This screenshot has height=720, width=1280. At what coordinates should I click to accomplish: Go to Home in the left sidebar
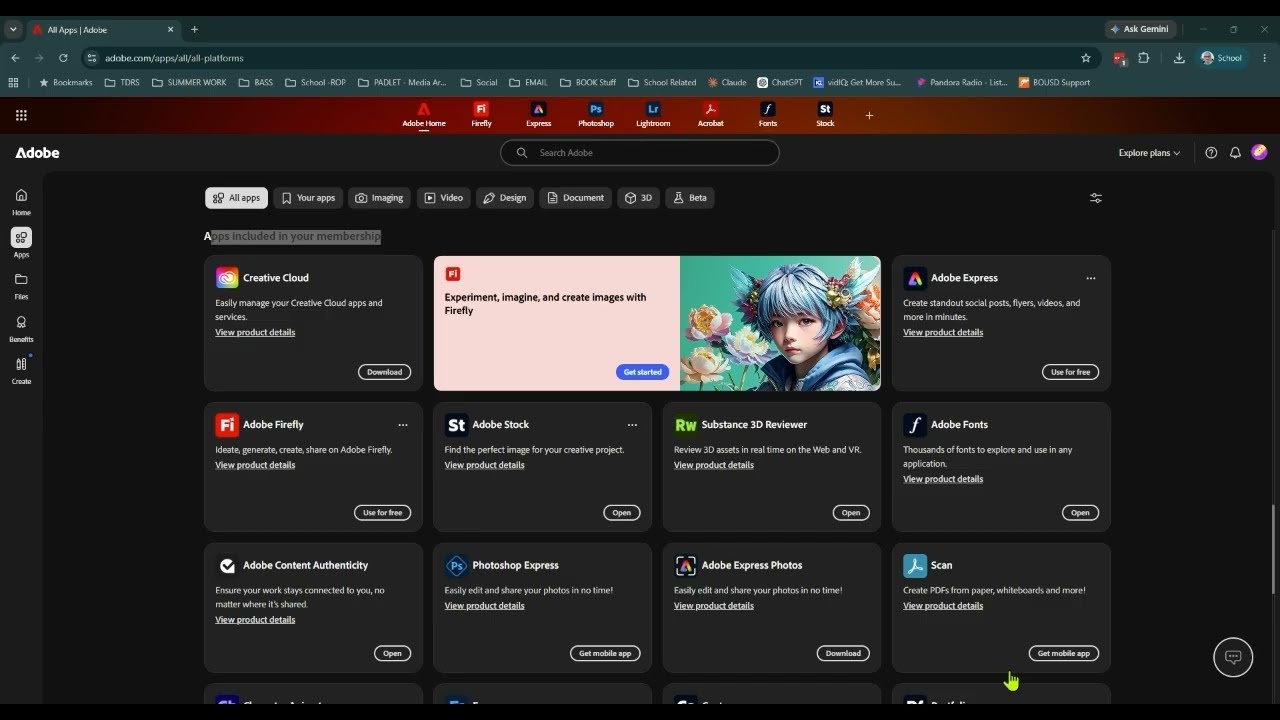[21, 201]
